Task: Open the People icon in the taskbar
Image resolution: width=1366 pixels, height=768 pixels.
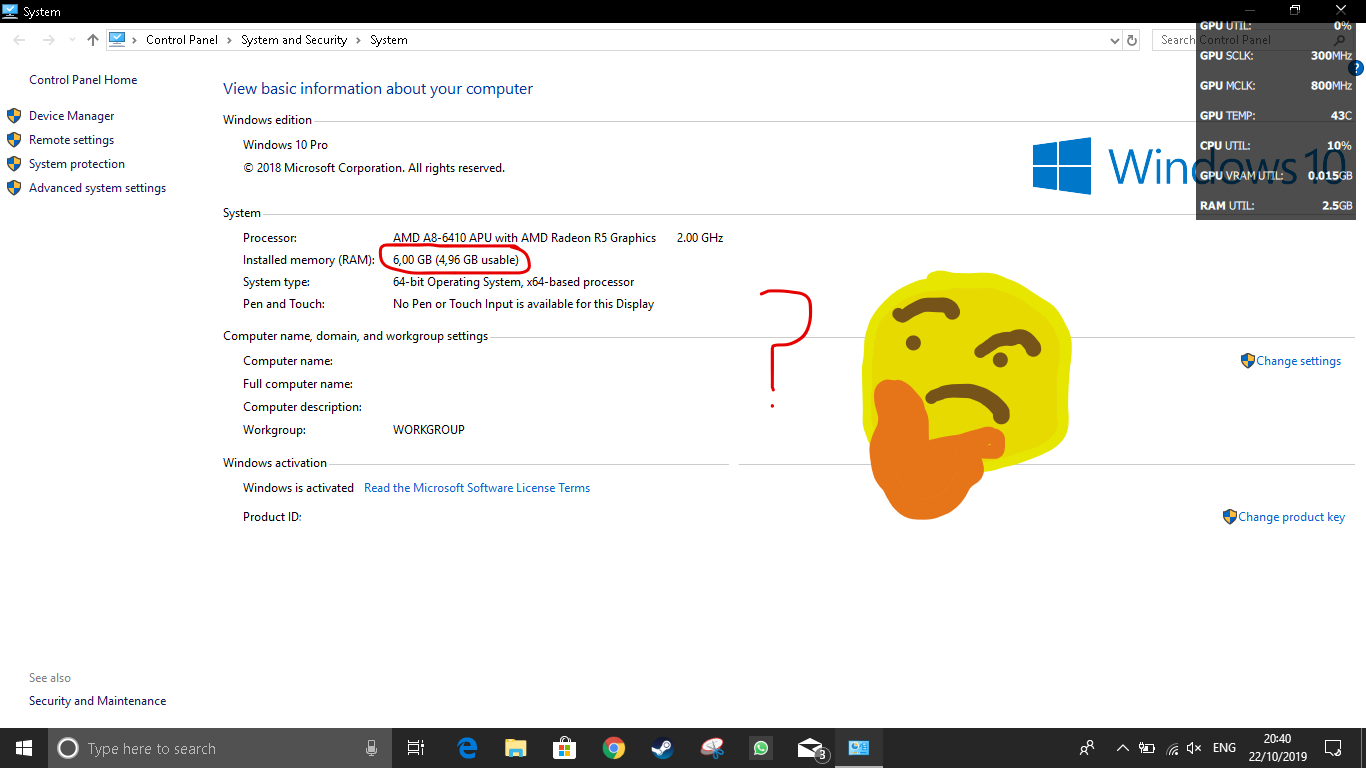Action: [x=1087, y=748]
